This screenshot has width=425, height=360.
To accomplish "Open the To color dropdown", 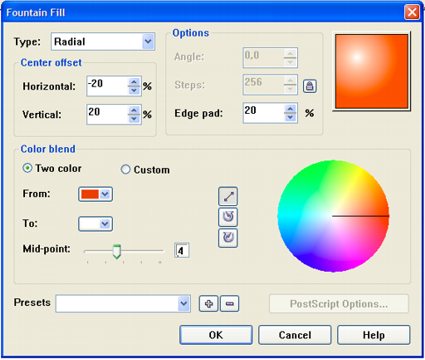I will pos(105,224).
